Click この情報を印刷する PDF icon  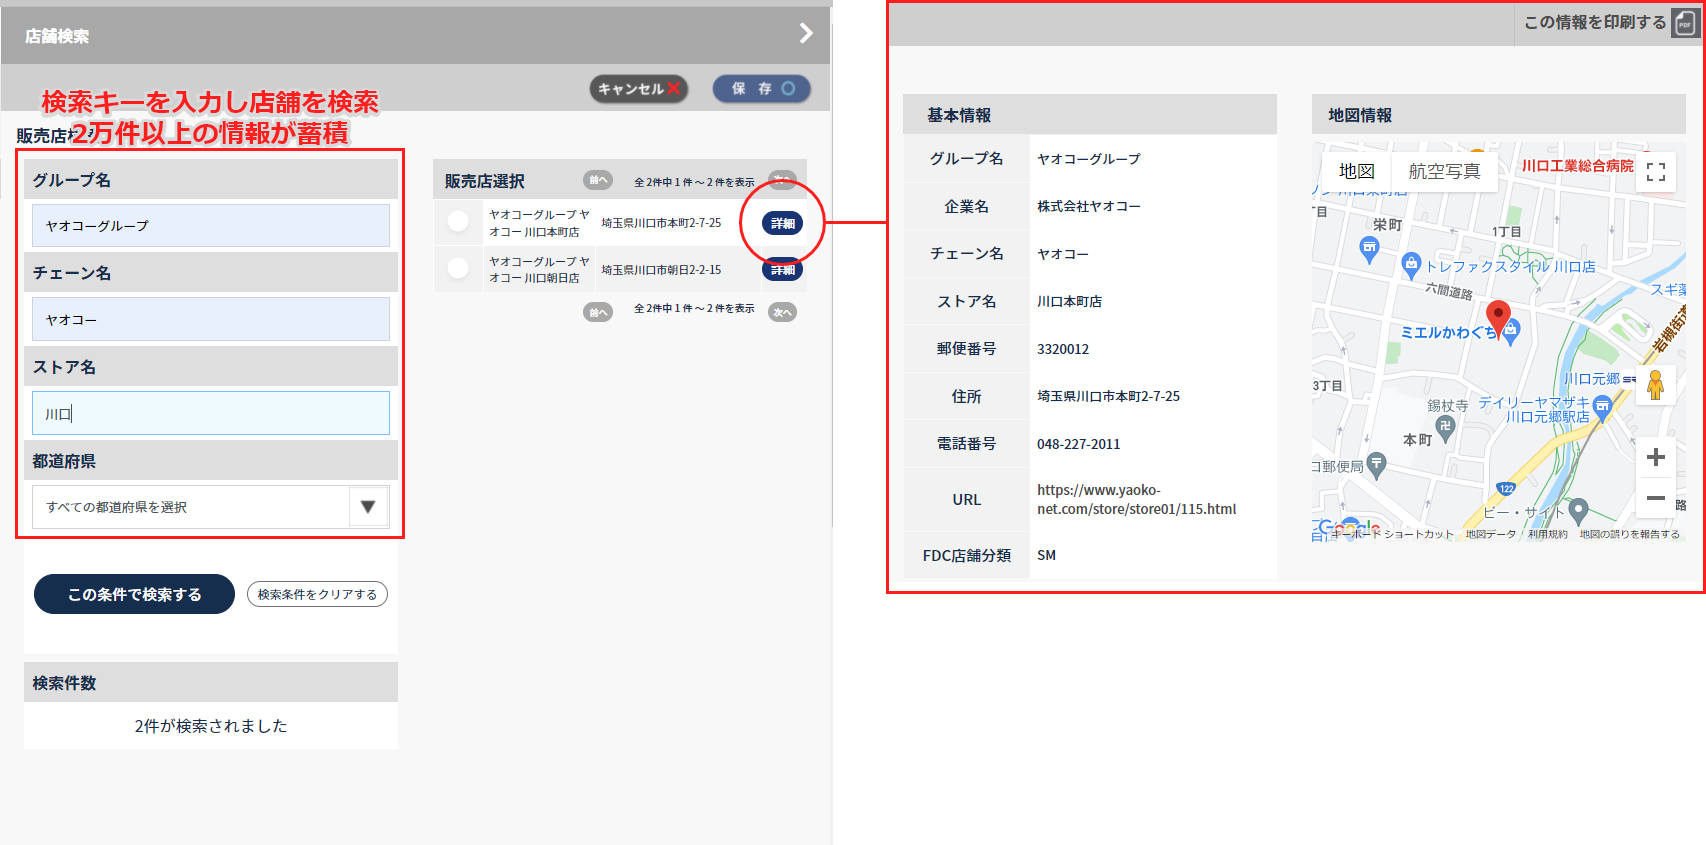(x=1685, y=23)
